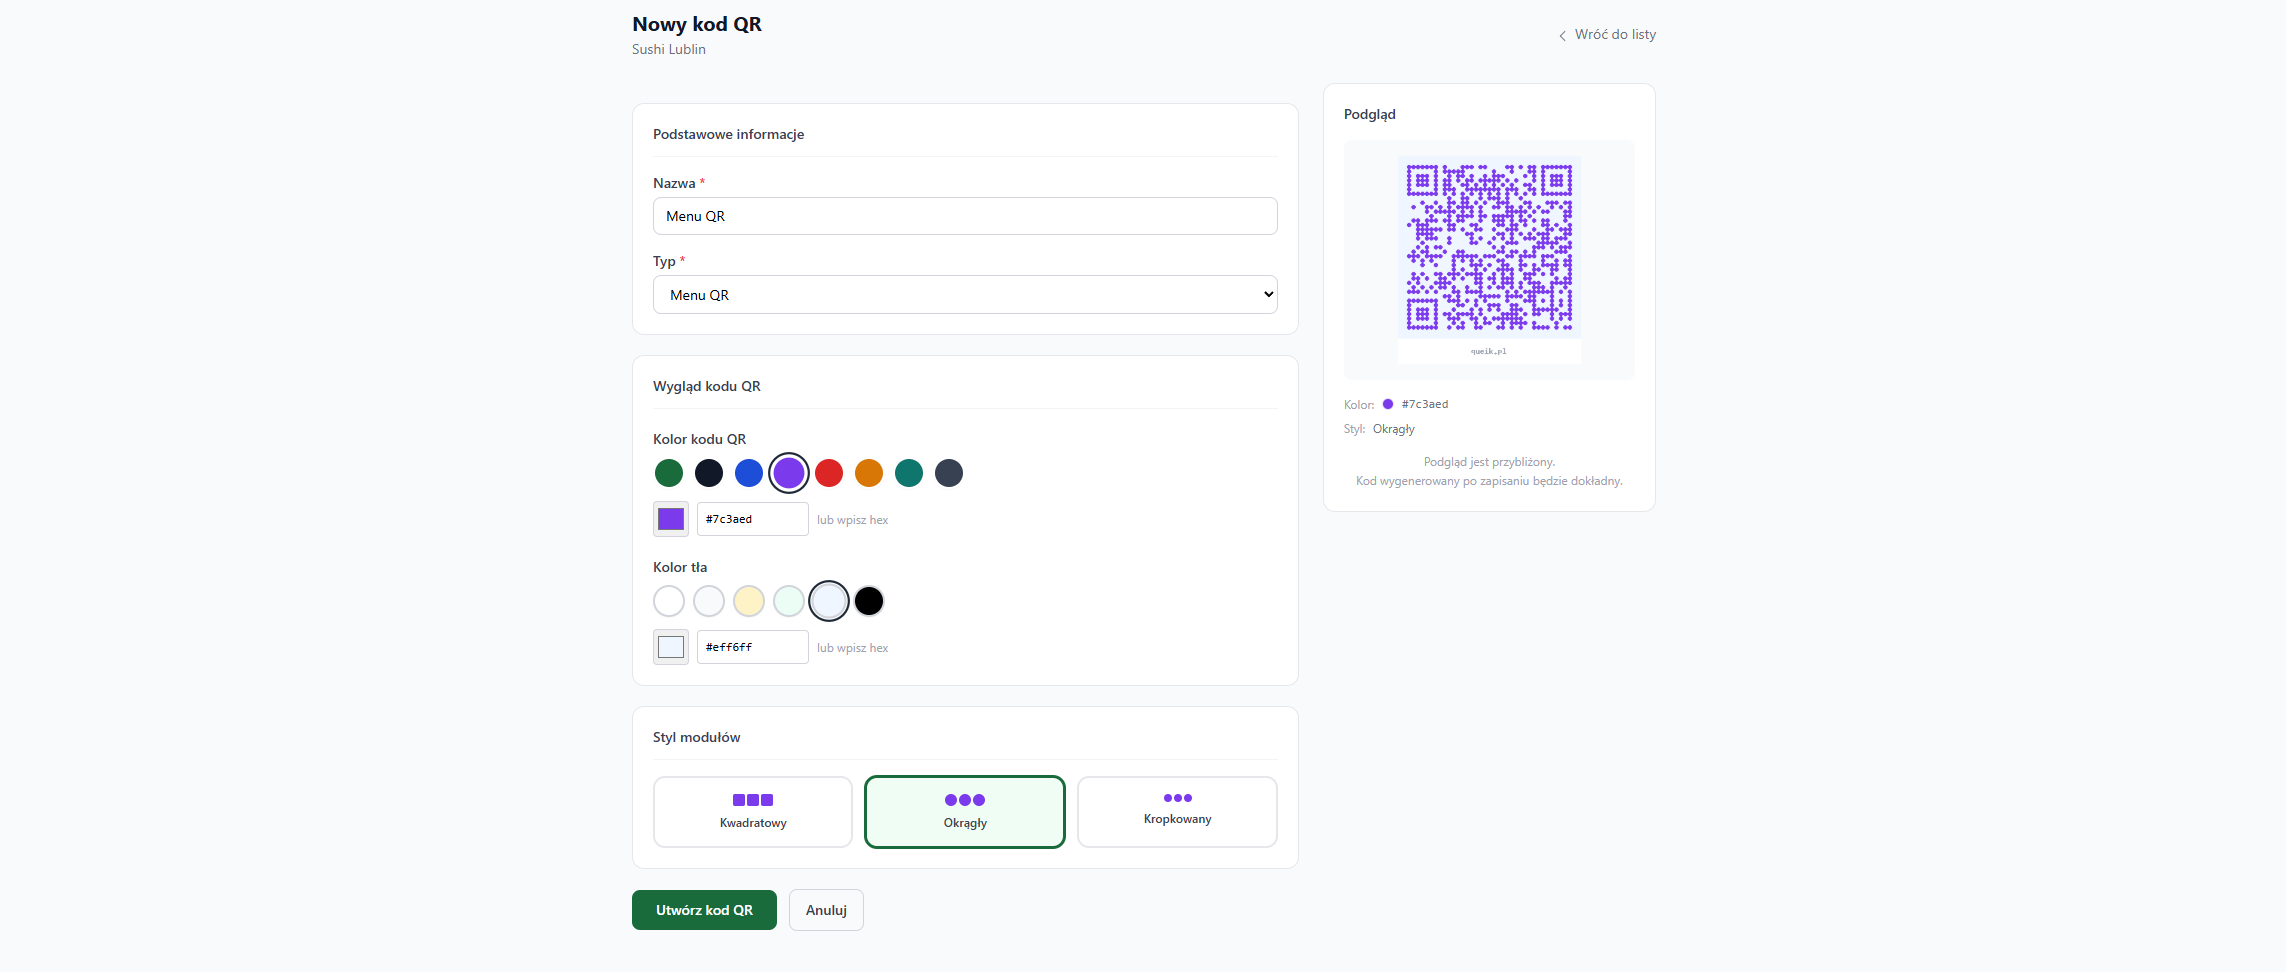Select the orange QR code color swatch

pyautogui.click(x=869, y=473)
